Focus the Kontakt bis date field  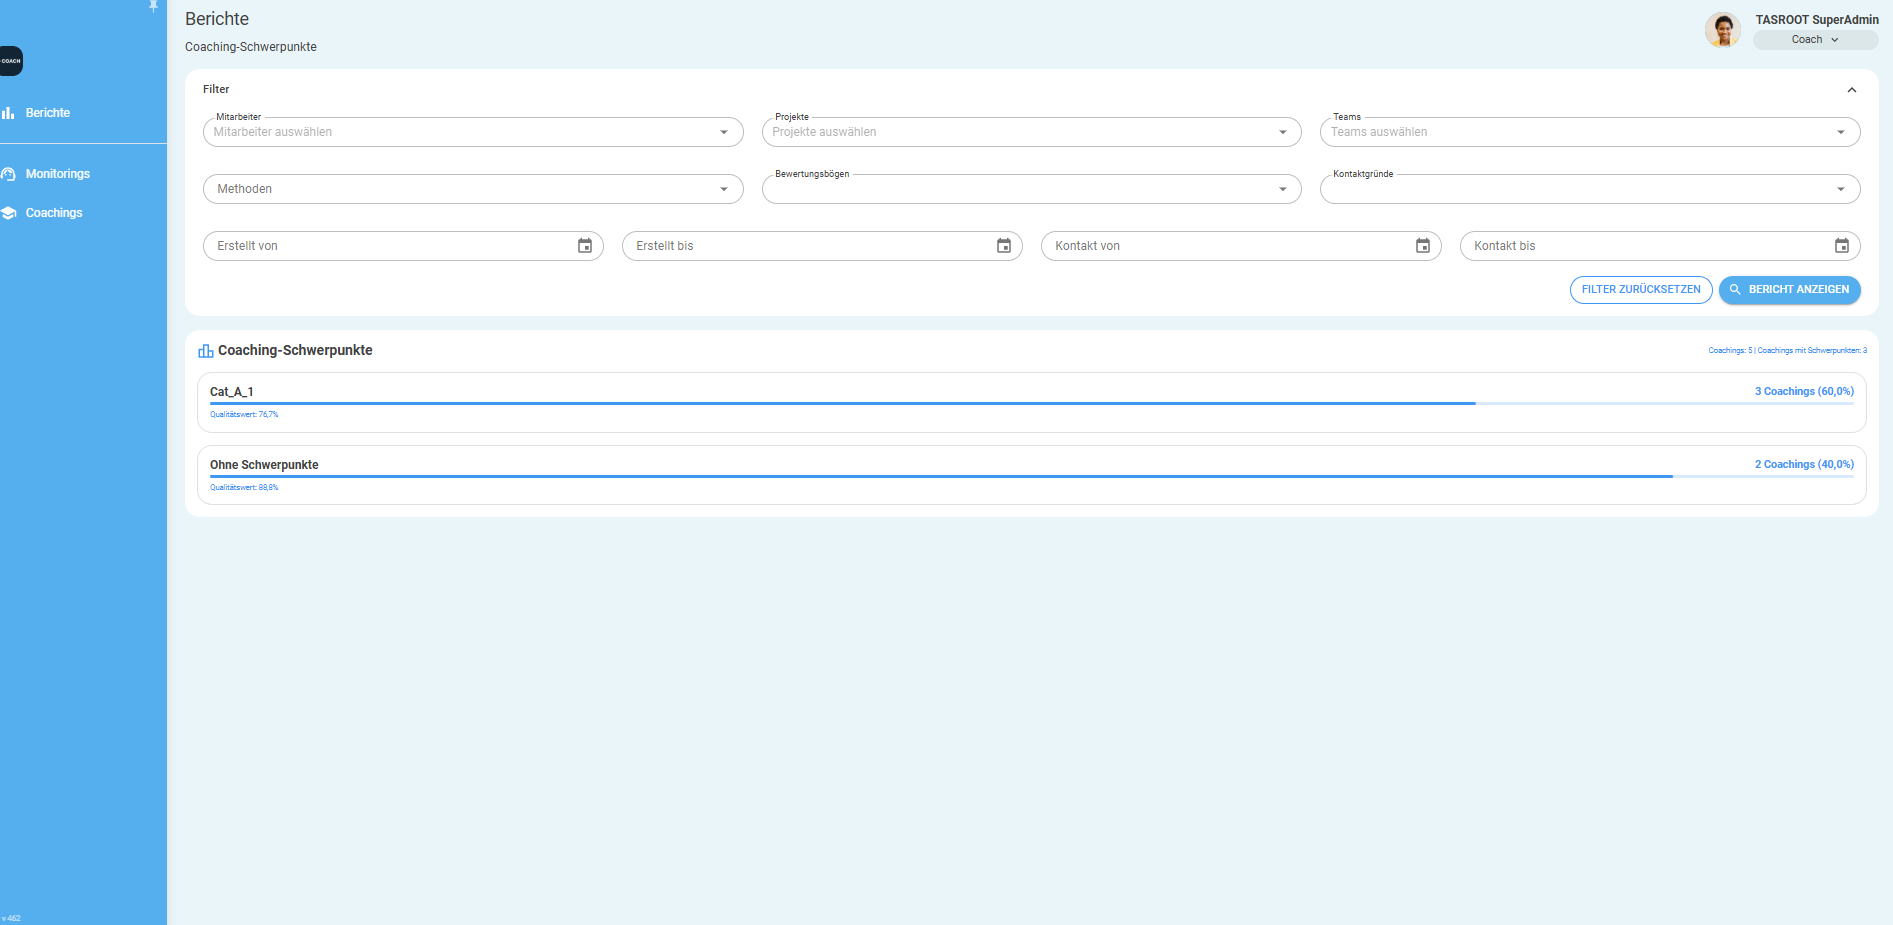(x=1660, y=246)
